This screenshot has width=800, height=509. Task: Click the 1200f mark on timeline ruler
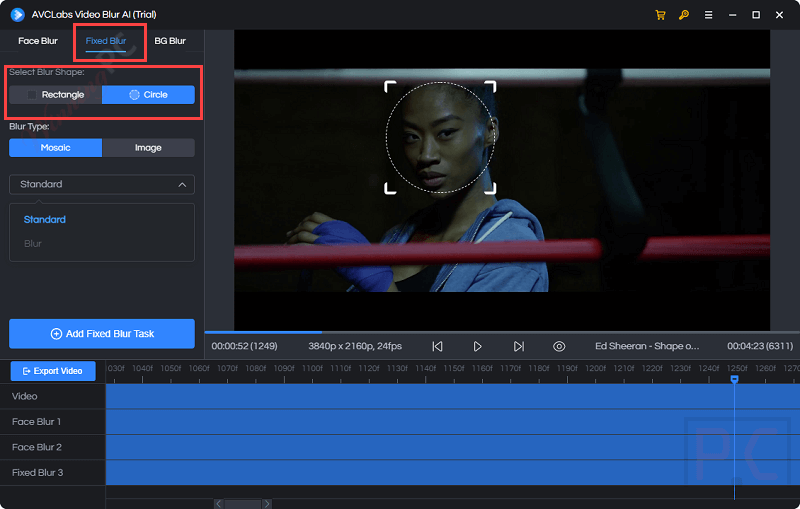point(595,368)
